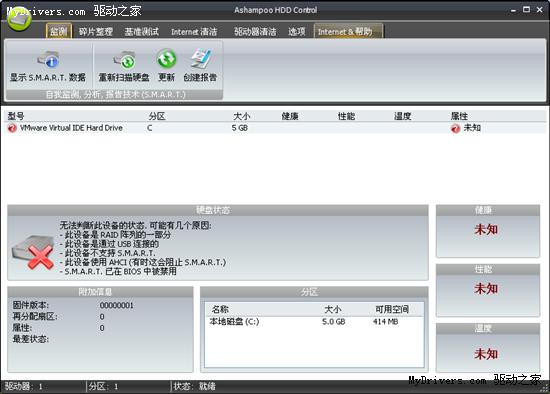The height and width of the screenshot is (394, 550).
Task: Click the 再分配扇区 label
Action: [35, 316]
